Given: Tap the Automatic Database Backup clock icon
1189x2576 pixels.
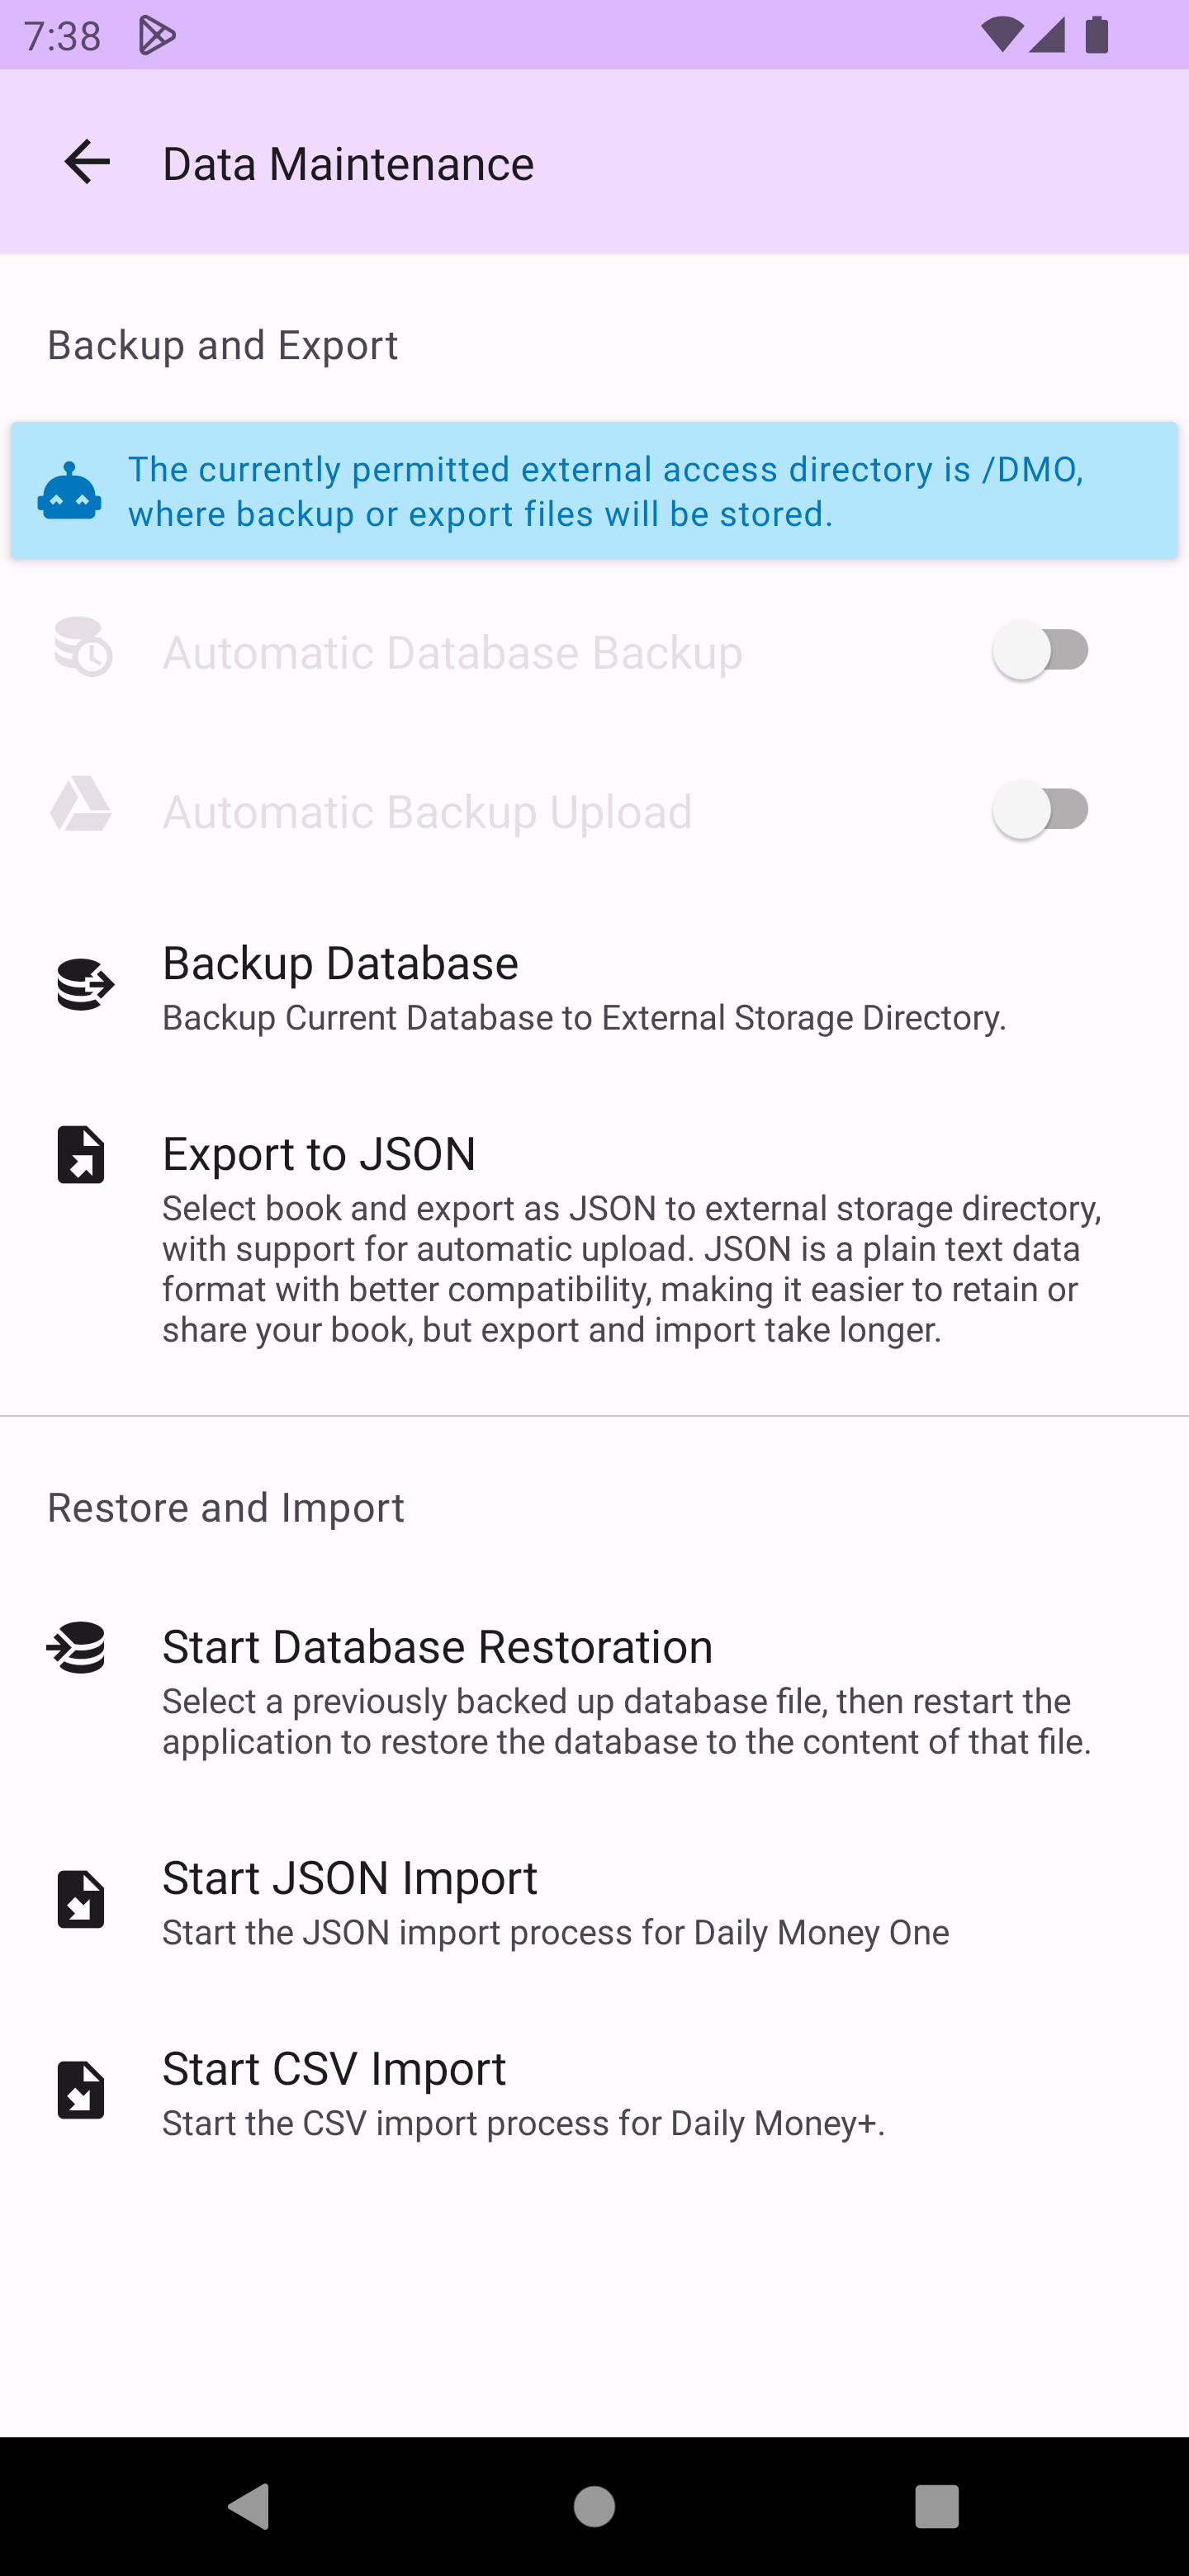Looking at the screenshot, I should (x=83, y=648).
